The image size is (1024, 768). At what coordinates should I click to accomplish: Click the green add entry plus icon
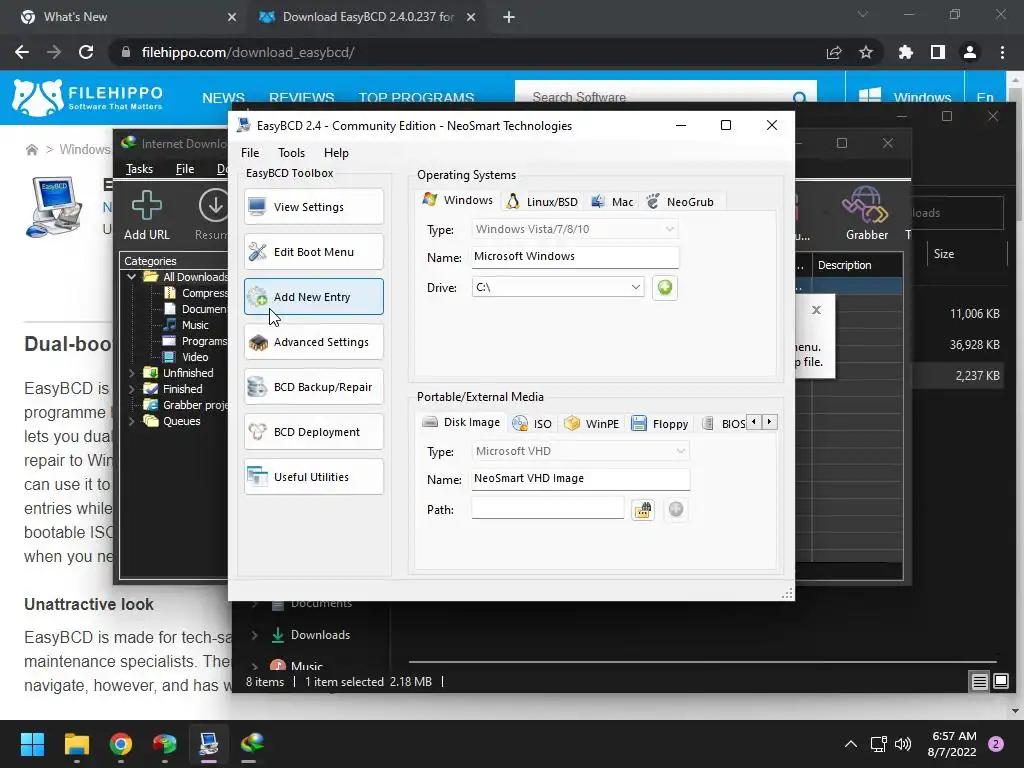[x=665, y=287]
